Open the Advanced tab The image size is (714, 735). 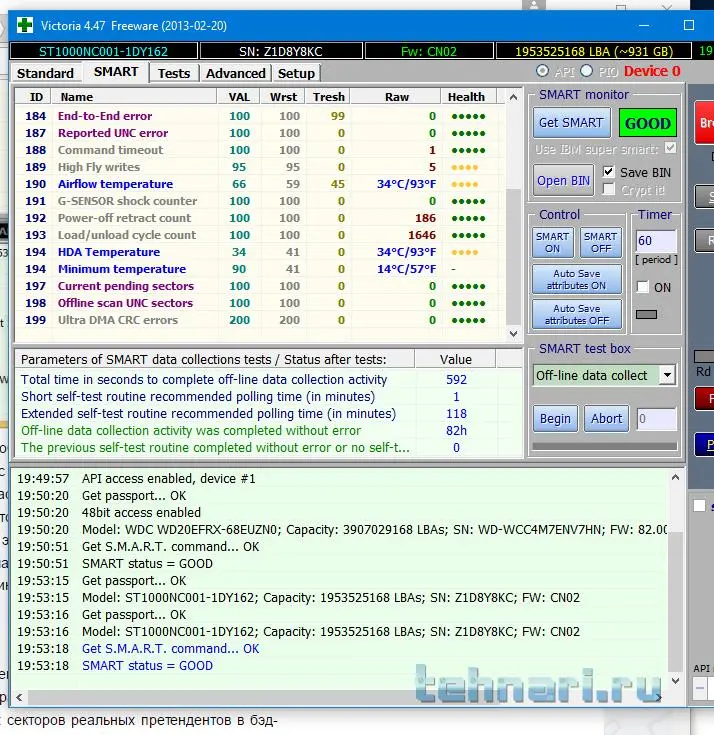[x=236, y=74]
